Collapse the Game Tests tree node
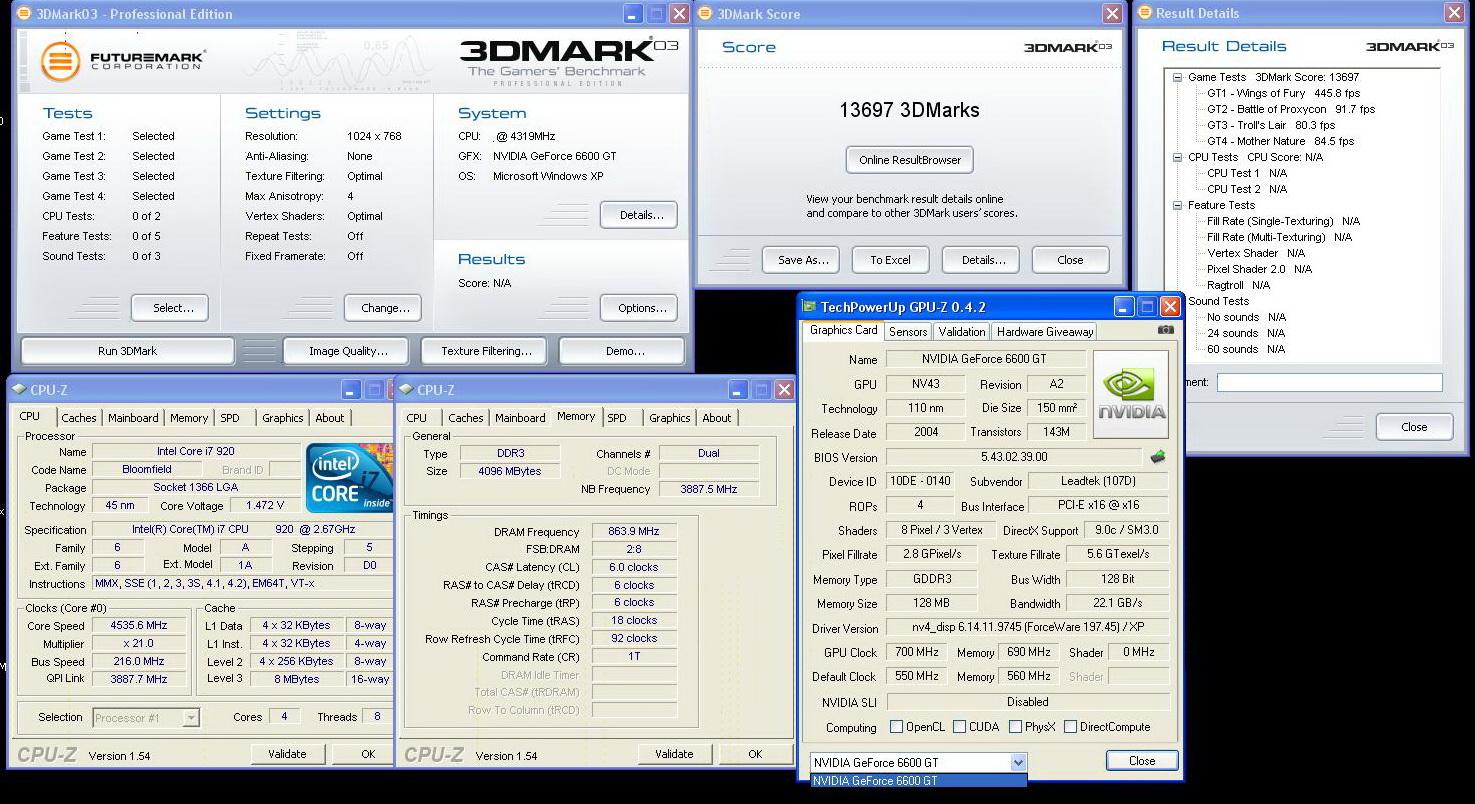This screenshot has height=804, width=1475. [1178, 77]
